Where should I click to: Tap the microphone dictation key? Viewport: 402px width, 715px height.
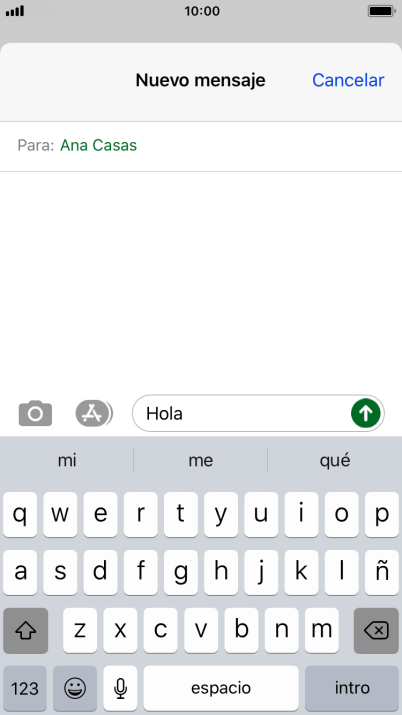pyautogui.click(x=120, y=688)
